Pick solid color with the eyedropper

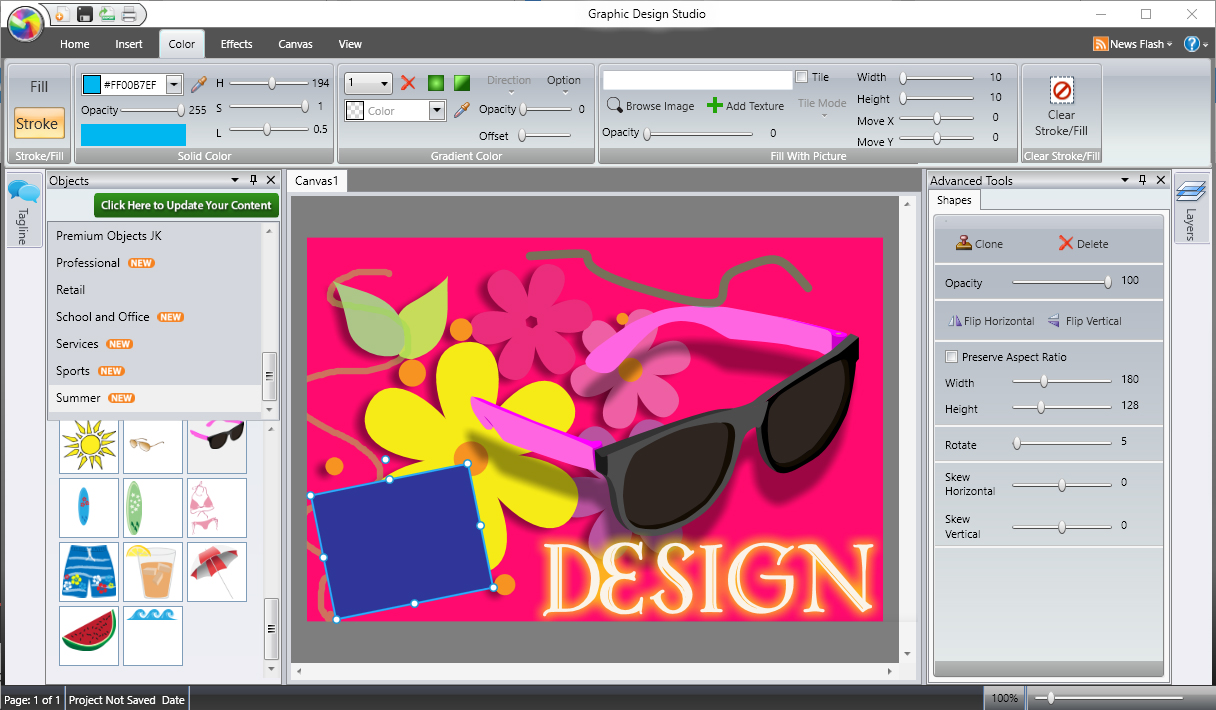[198, 84]
